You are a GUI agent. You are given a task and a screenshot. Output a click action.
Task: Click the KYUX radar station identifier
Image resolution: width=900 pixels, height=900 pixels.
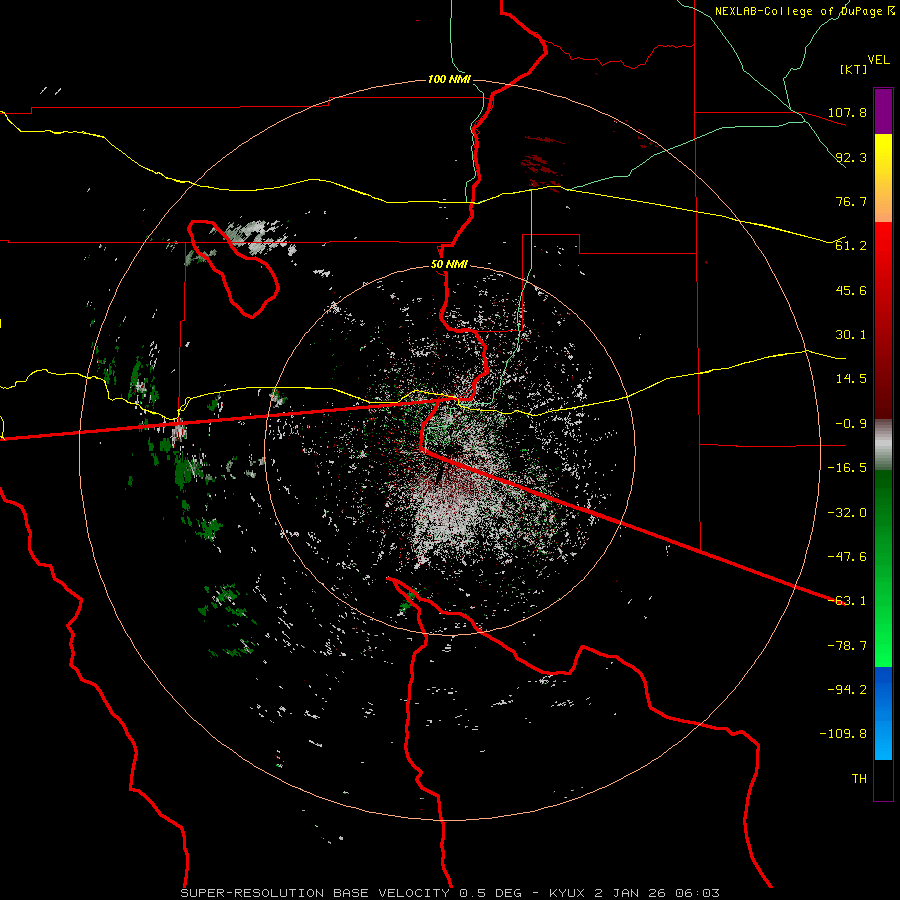[569, 893]
